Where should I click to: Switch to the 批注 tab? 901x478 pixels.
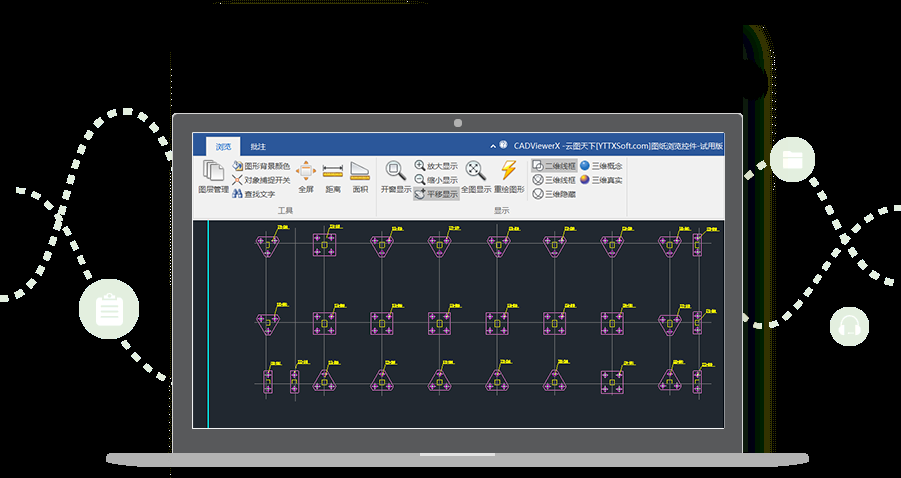(x=258, y=146)
